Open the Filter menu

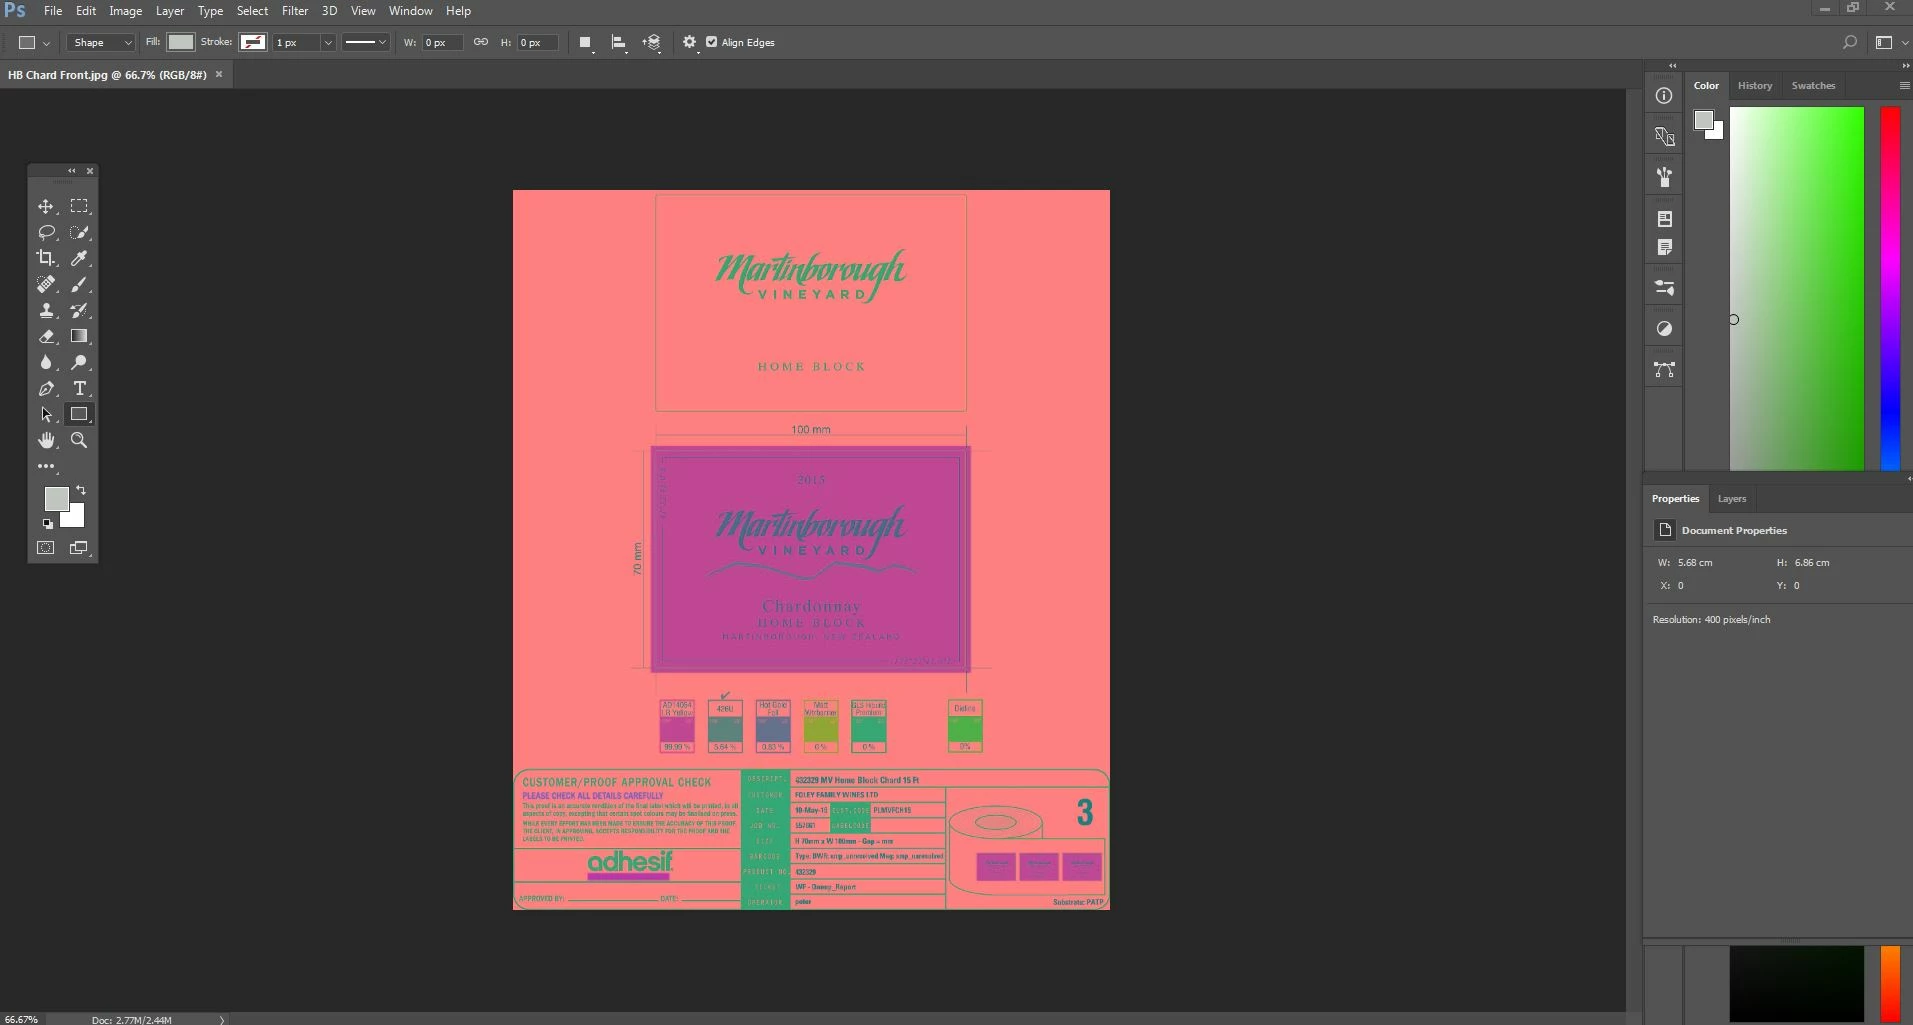[x=295, y=11]
